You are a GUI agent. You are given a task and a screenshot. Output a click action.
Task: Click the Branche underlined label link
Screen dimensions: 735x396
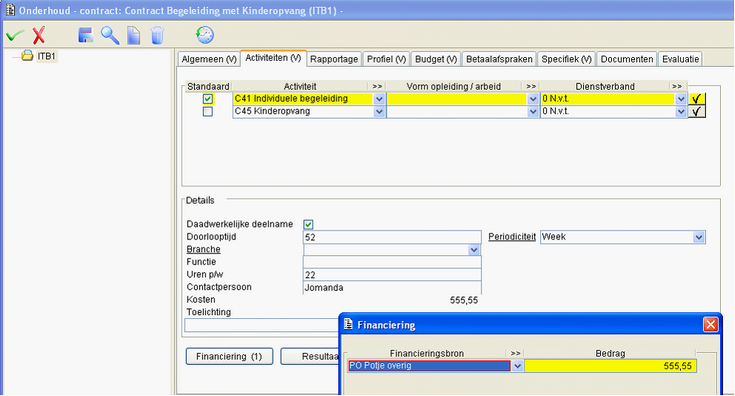click(203, 249)
